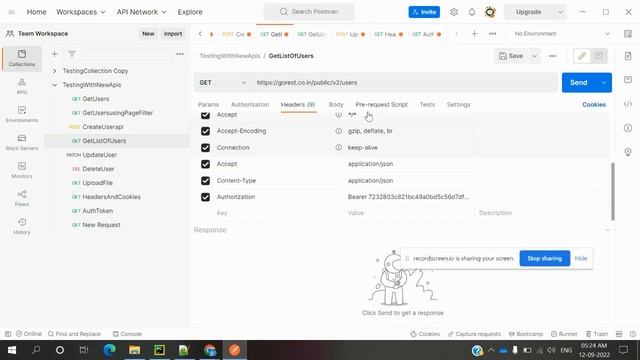Click the user avatar icon
The height and width of the screenshot is (360, 640).
click(x=490, y=12)
